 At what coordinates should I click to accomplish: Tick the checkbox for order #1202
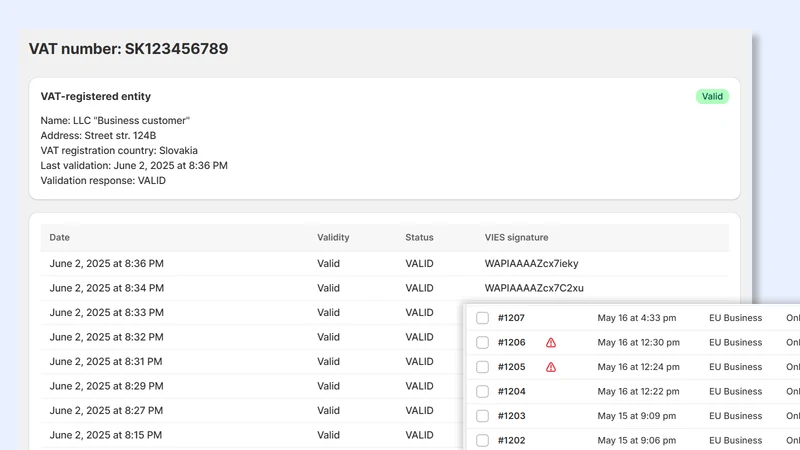(482, 440)
